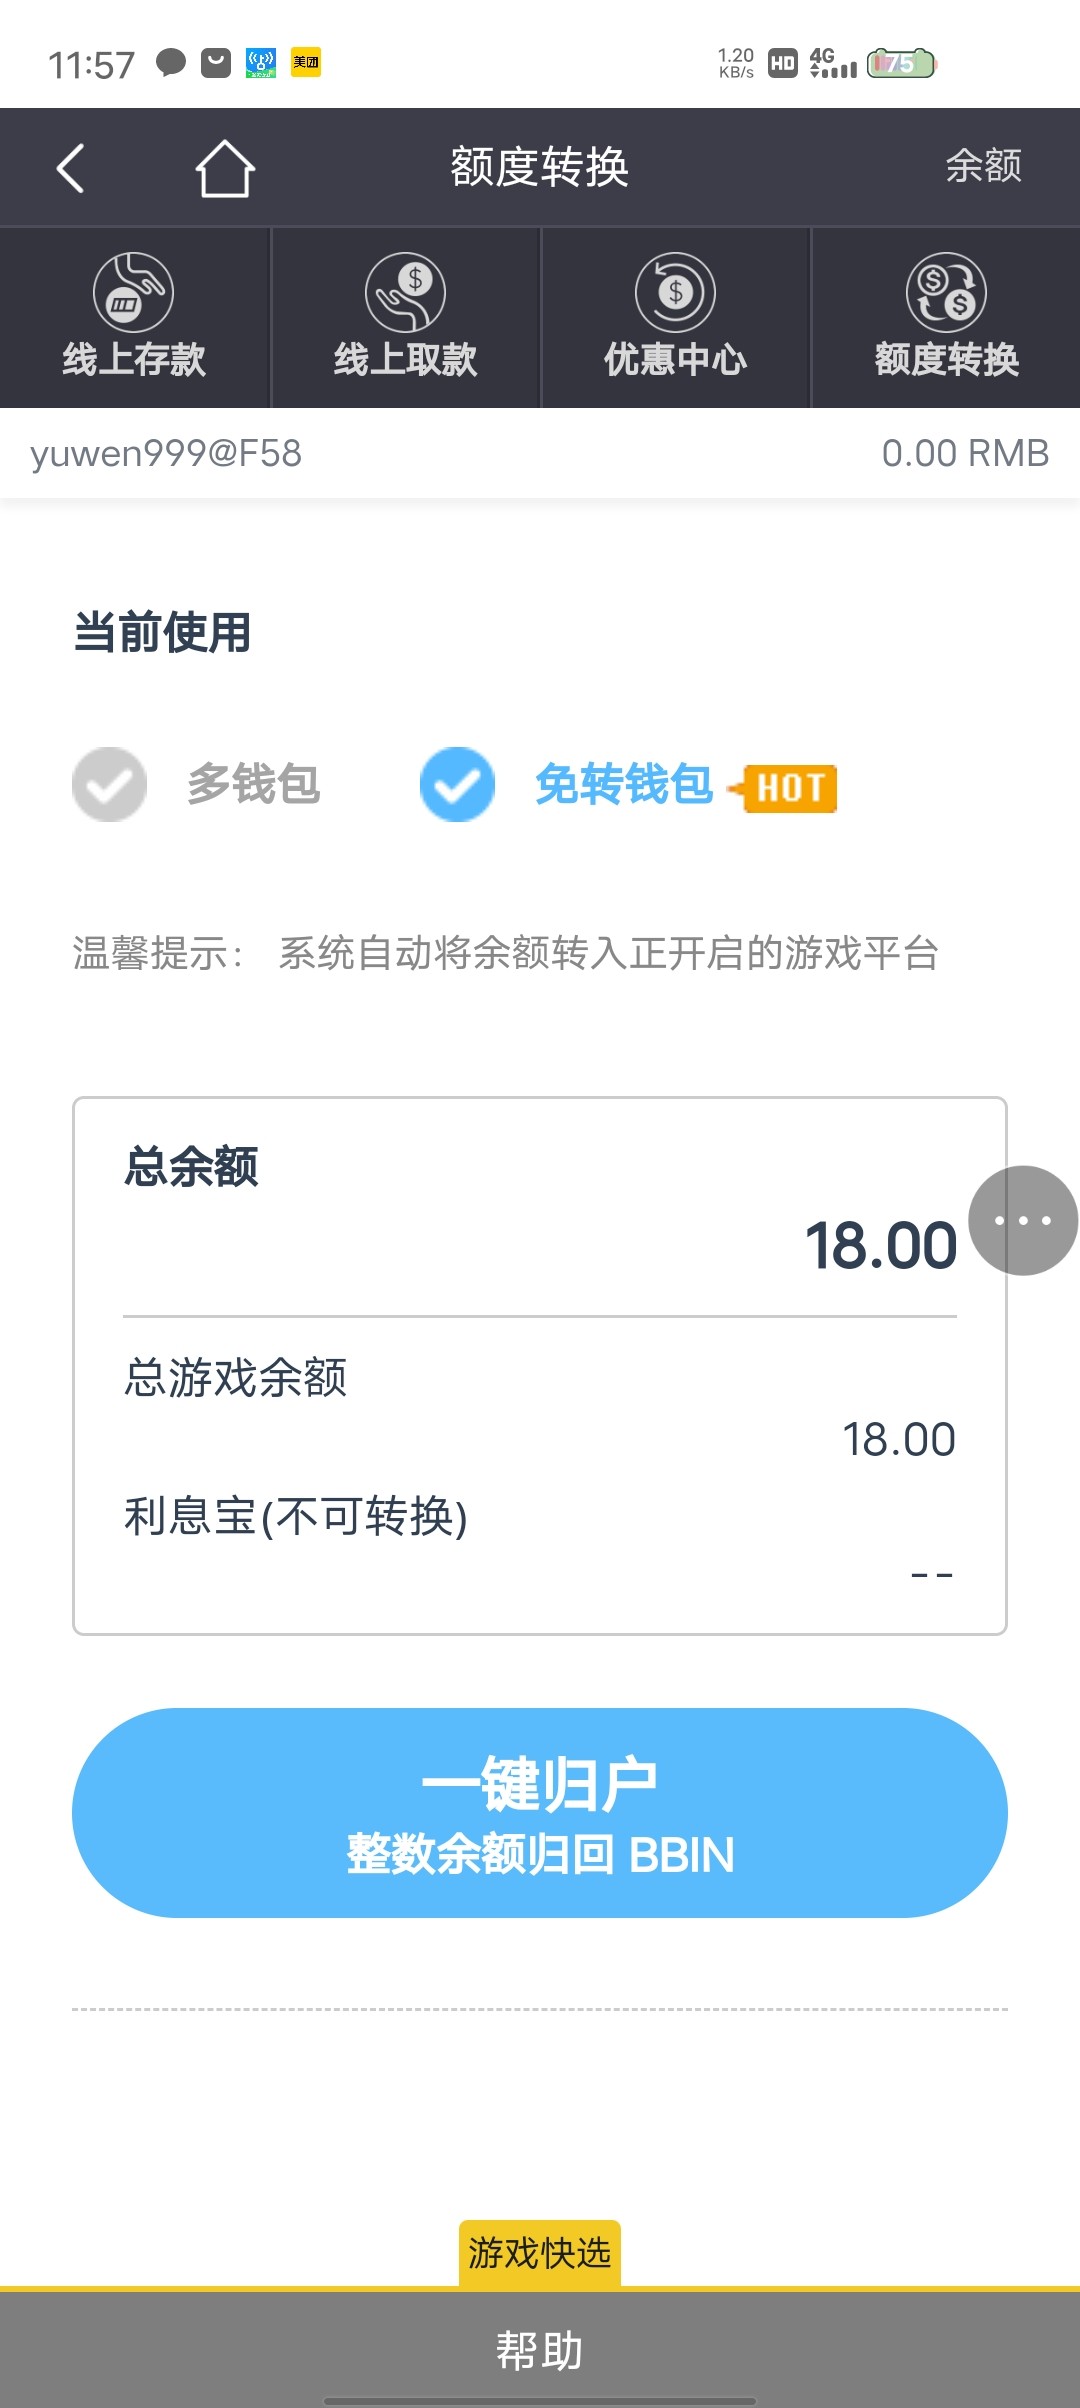Open the 余额 balance menu

pyautogui.click(x=984, y=166)
